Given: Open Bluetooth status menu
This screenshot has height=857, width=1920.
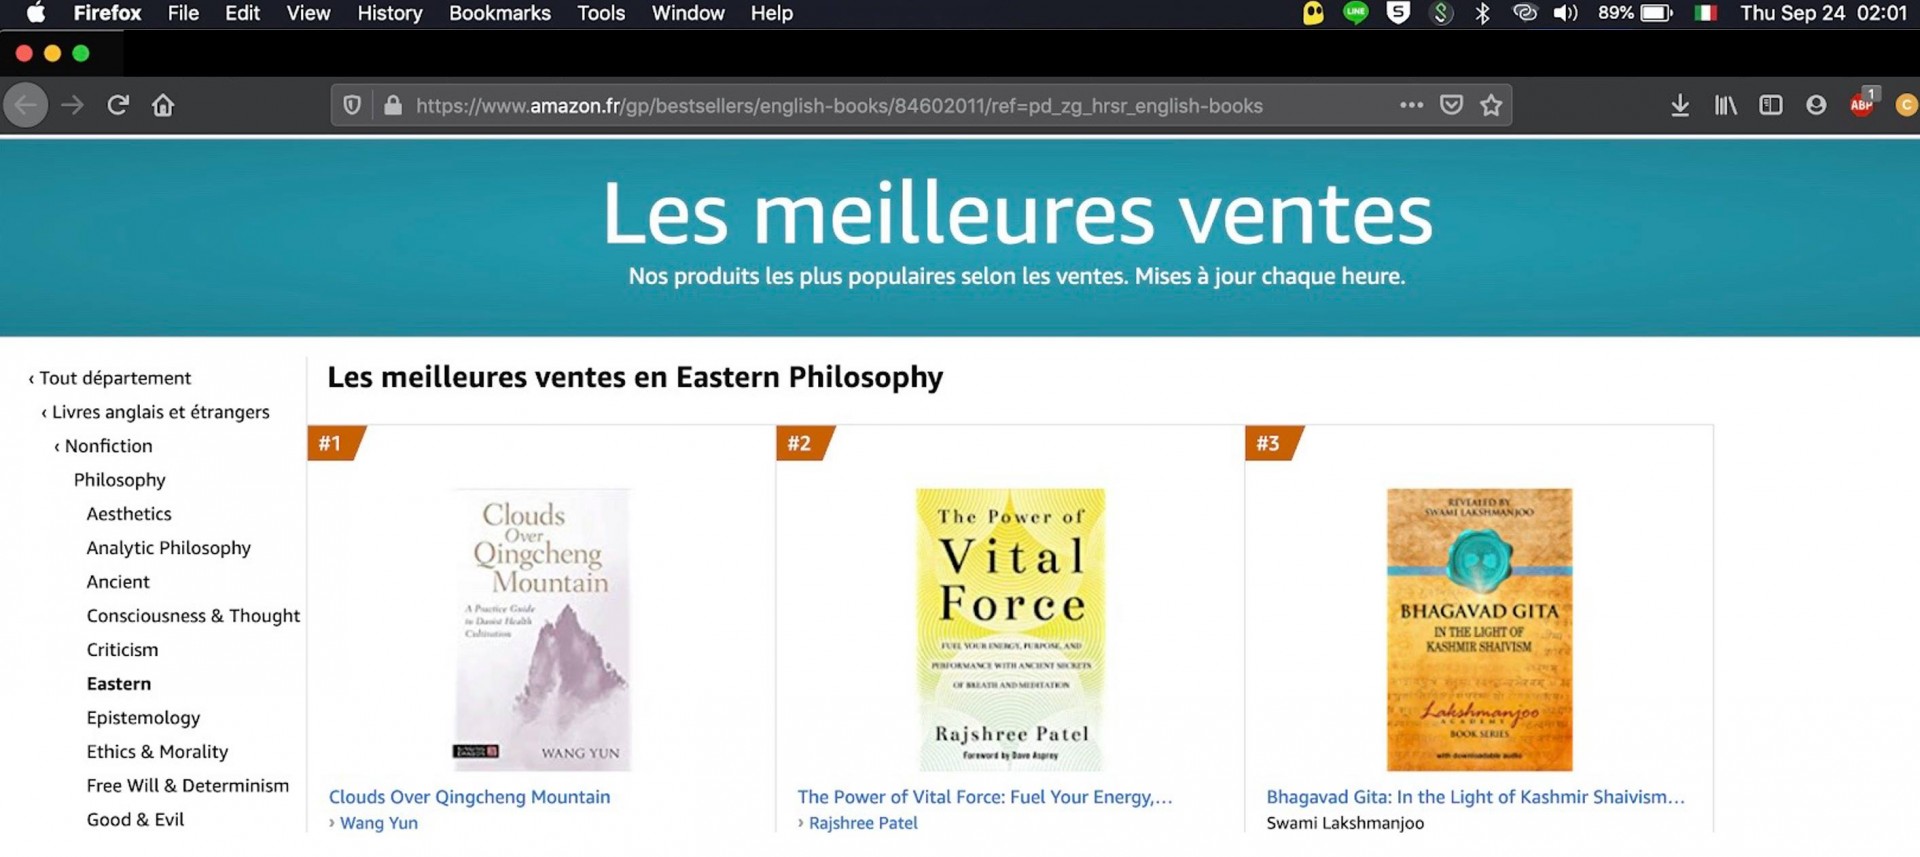Looking at the screenshot, I should (x=1482, y=13).
